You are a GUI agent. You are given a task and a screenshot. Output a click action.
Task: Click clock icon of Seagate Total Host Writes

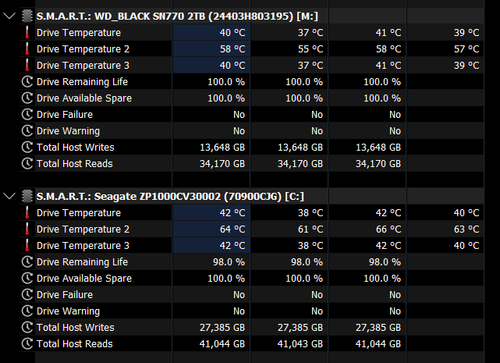click(x=27, y=327)
